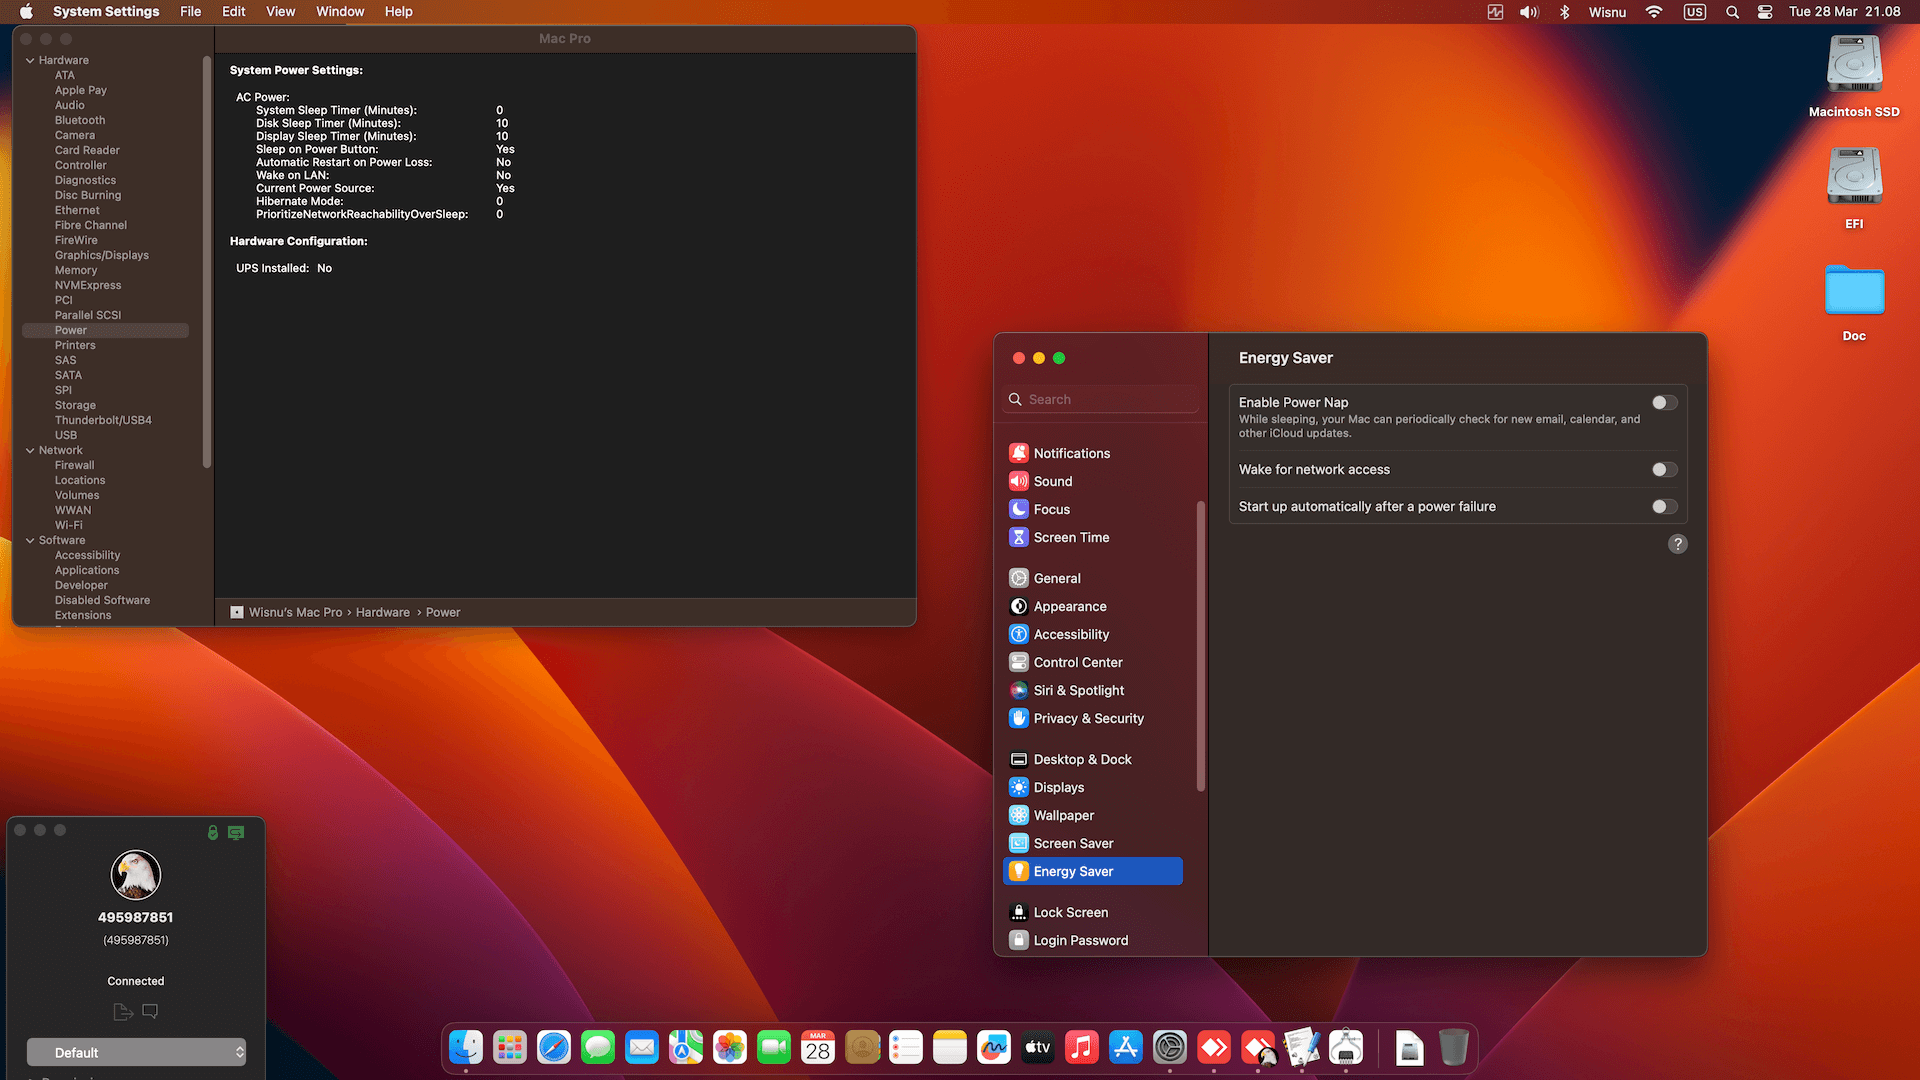Select Graphics/Displays in the hardware list

101,255
